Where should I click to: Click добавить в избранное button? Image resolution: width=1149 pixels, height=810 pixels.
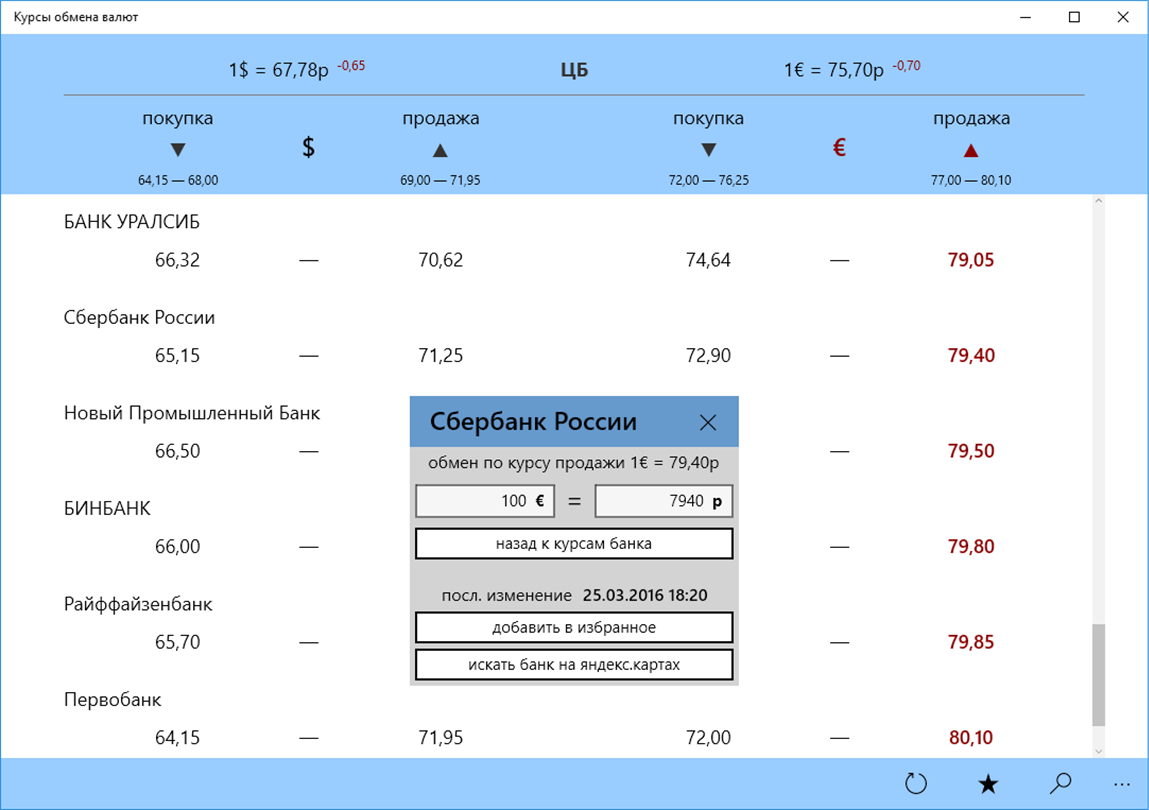click(x=574, y=627)
